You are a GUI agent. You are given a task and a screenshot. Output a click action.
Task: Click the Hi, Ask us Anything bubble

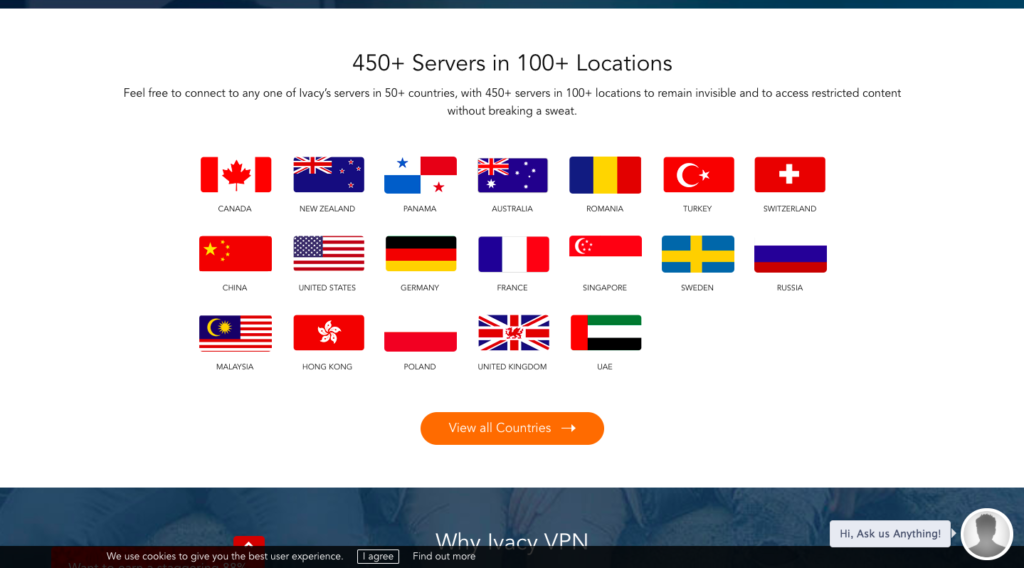click(890, 533)
